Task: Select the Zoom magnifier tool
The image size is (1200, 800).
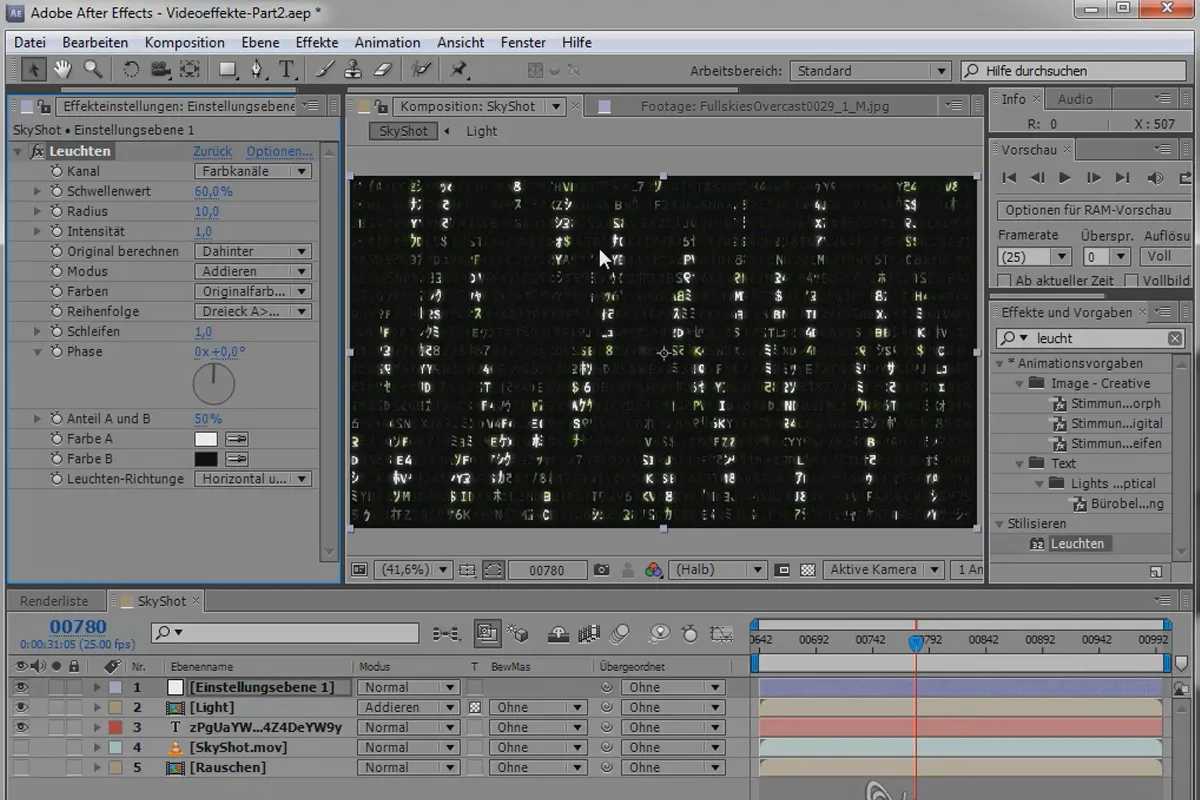Action: tap(93, 69)
